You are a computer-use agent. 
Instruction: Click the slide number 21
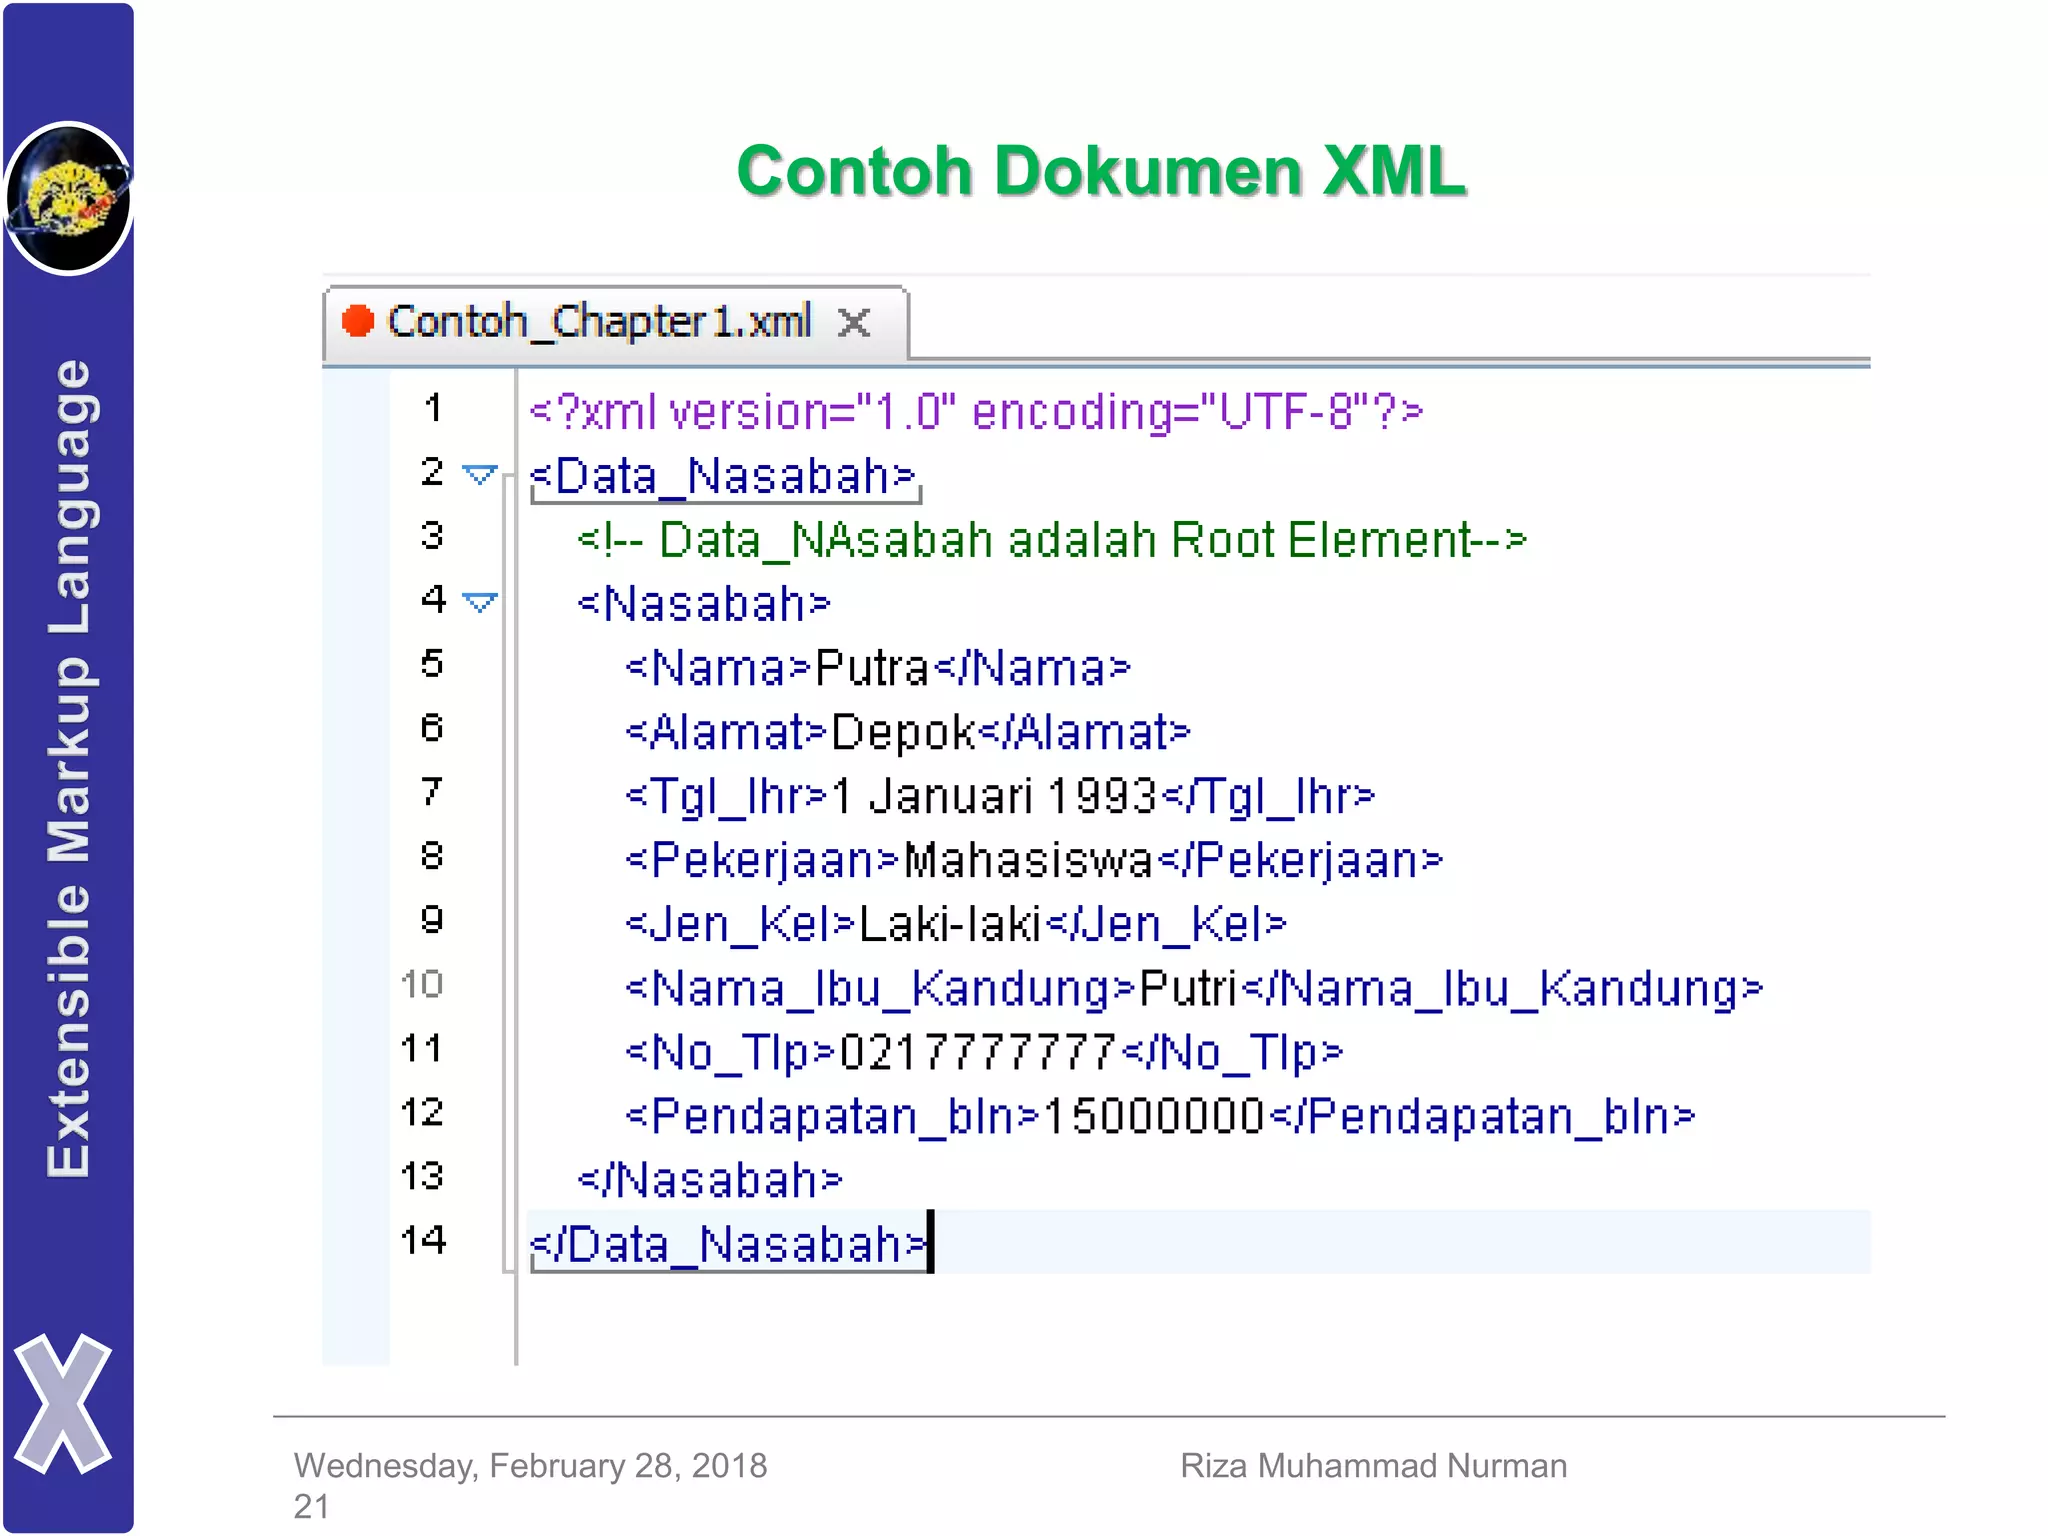[x=311, y=1506]
